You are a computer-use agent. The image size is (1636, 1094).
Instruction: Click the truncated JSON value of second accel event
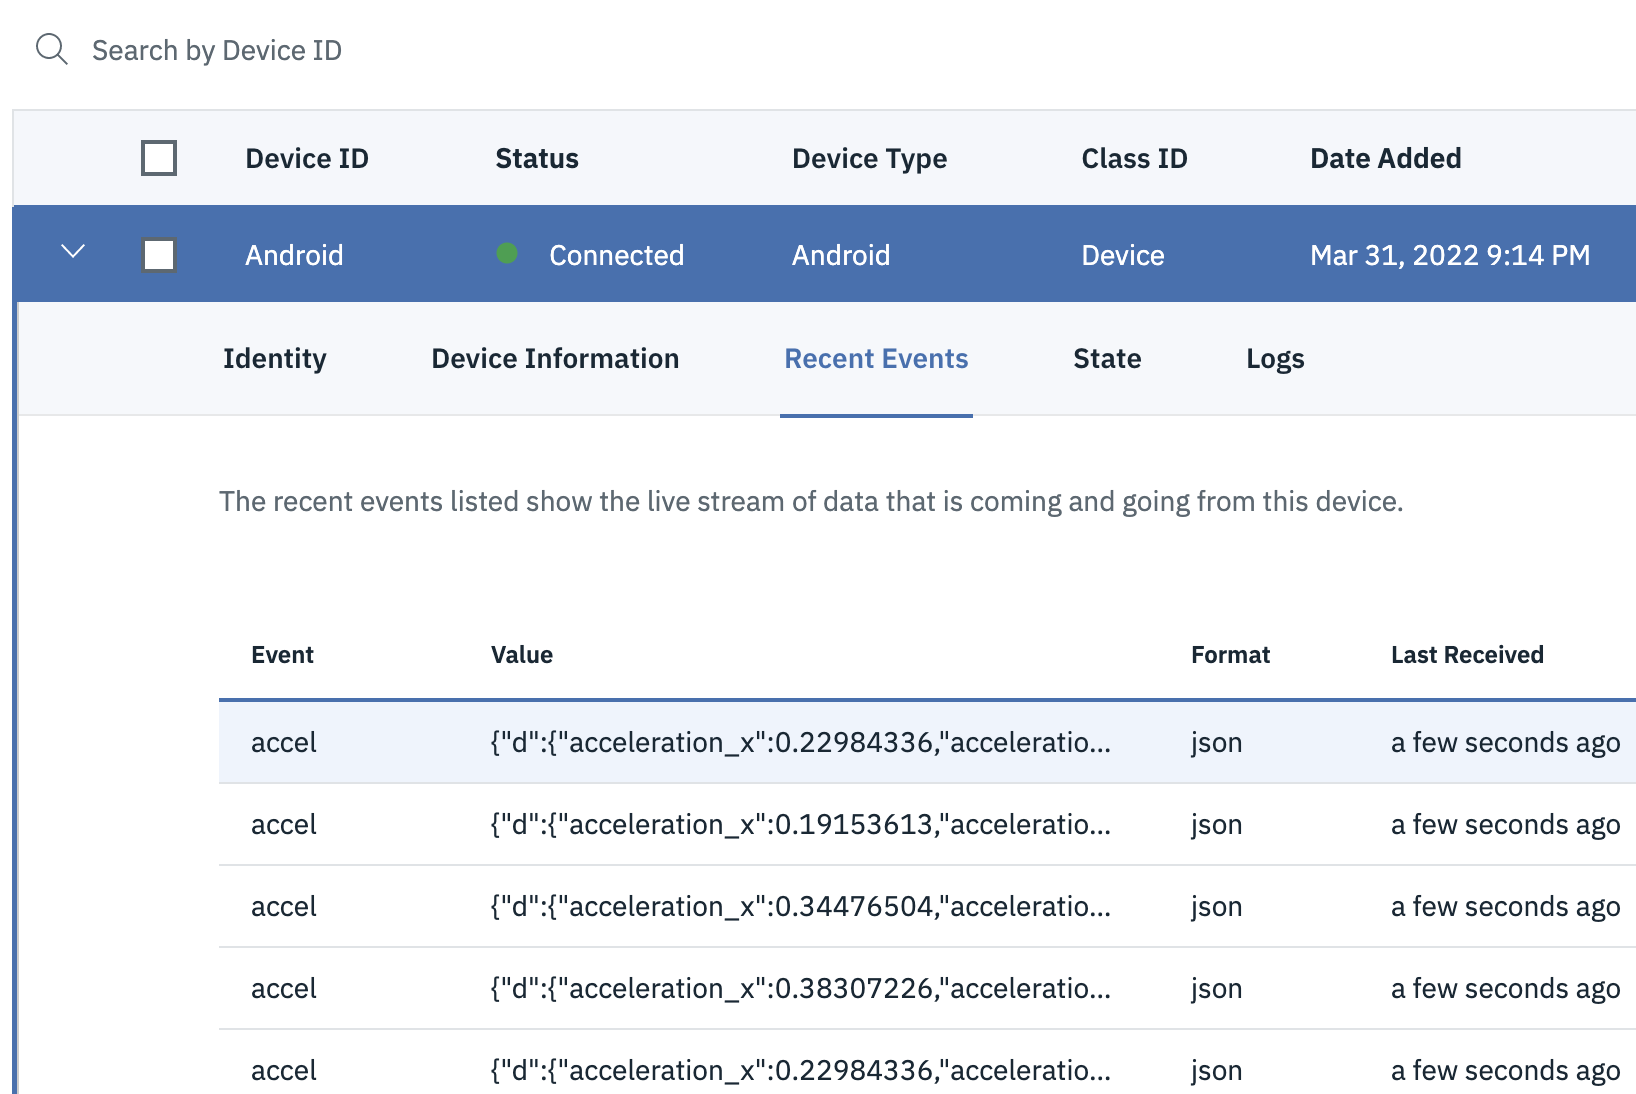(x=798, y=824)
